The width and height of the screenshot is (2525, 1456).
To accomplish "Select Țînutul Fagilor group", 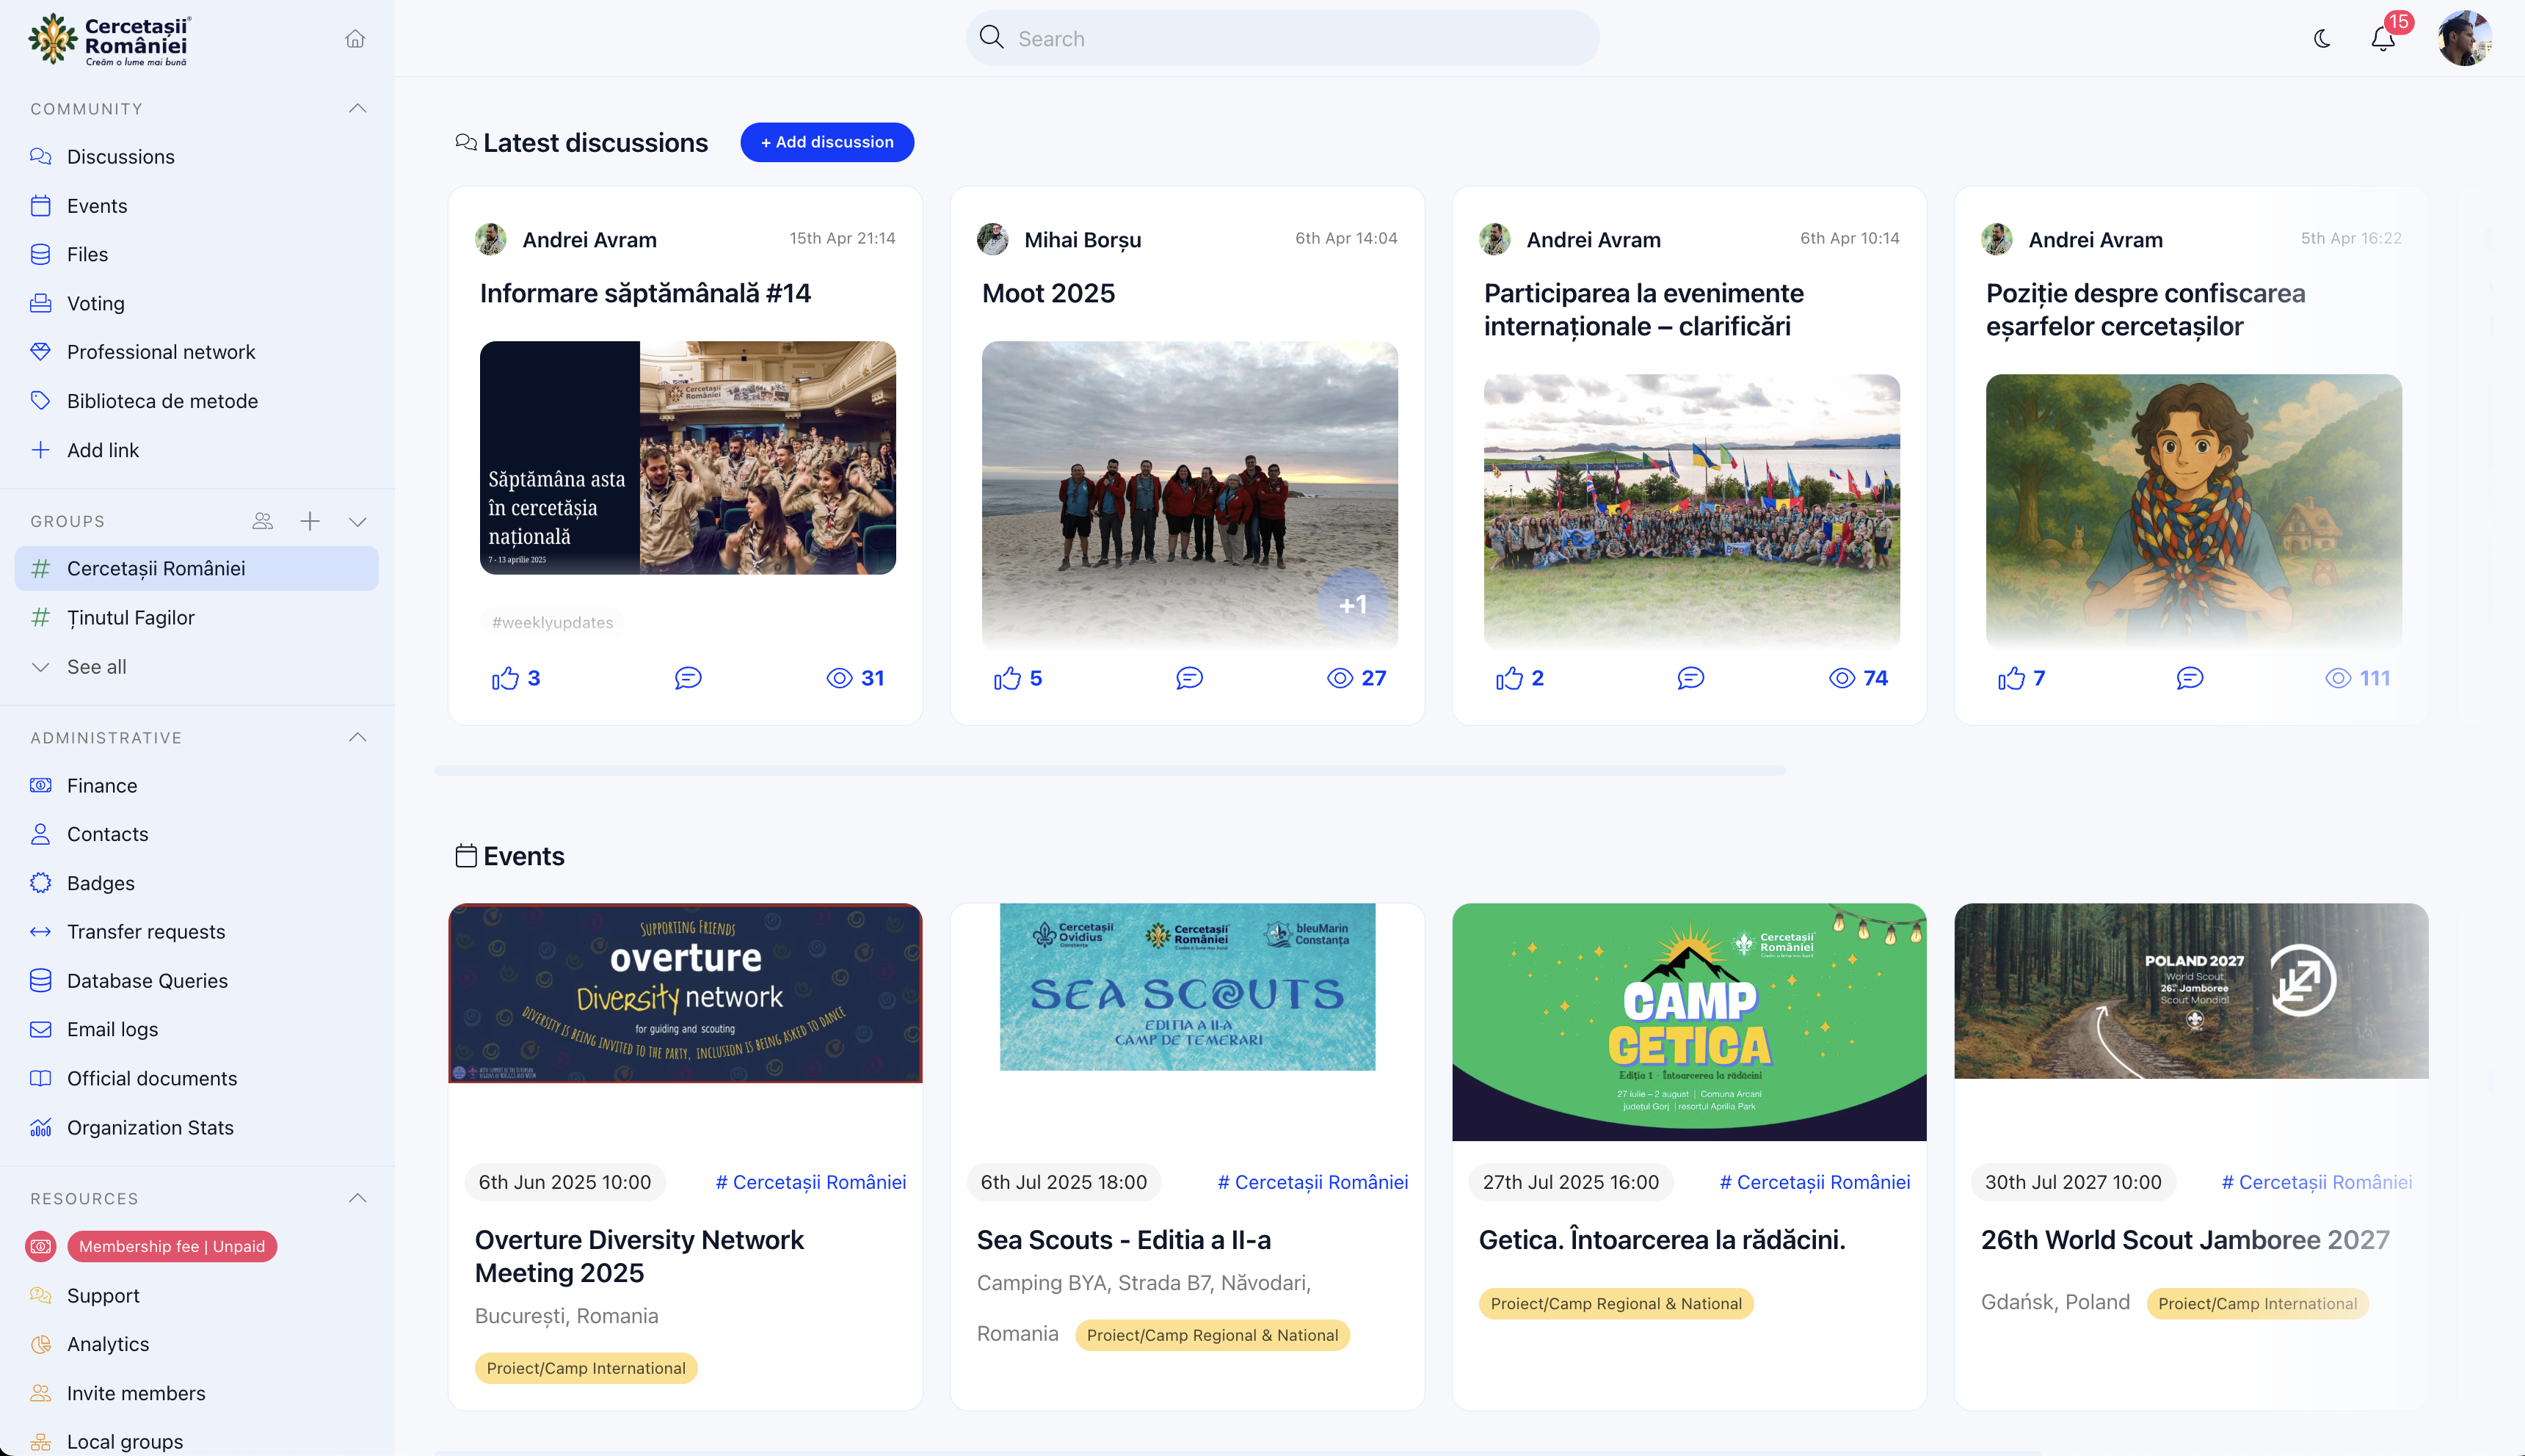I will [130, 618].
